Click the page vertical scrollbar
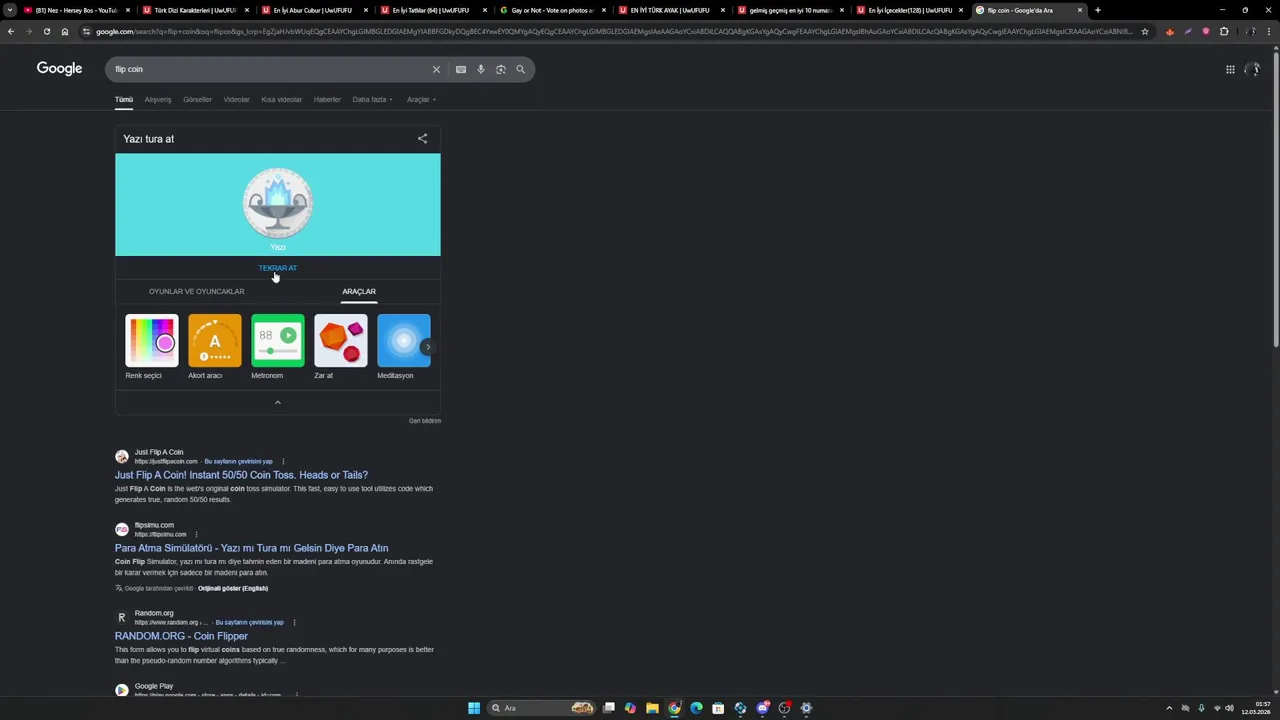This screenshot has width=1280, height=720. (x=1275, y=200)
